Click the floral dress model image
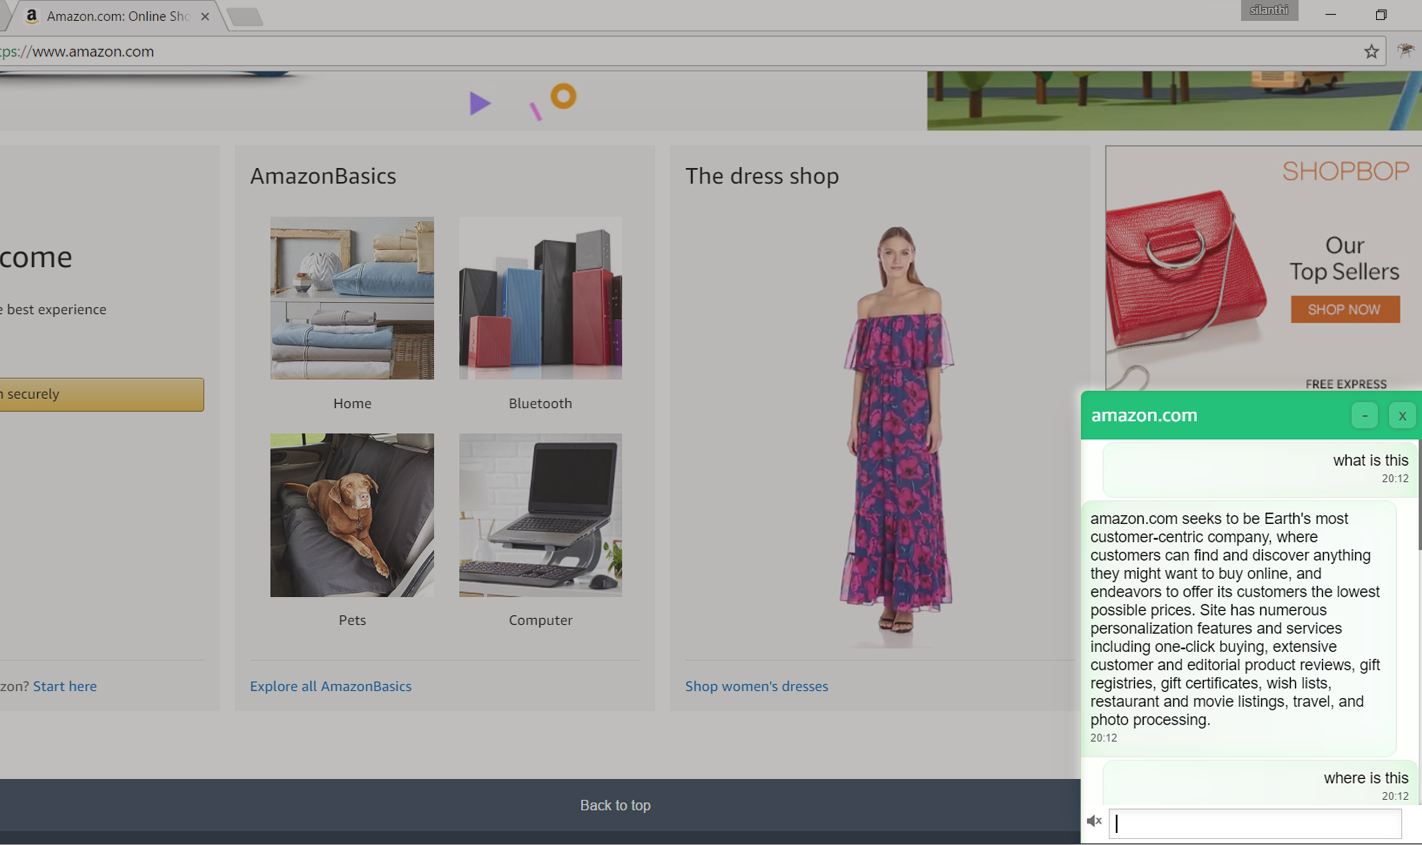Image resolution: width=1422 pixels, height=845 pixels. tap(896, 437)
